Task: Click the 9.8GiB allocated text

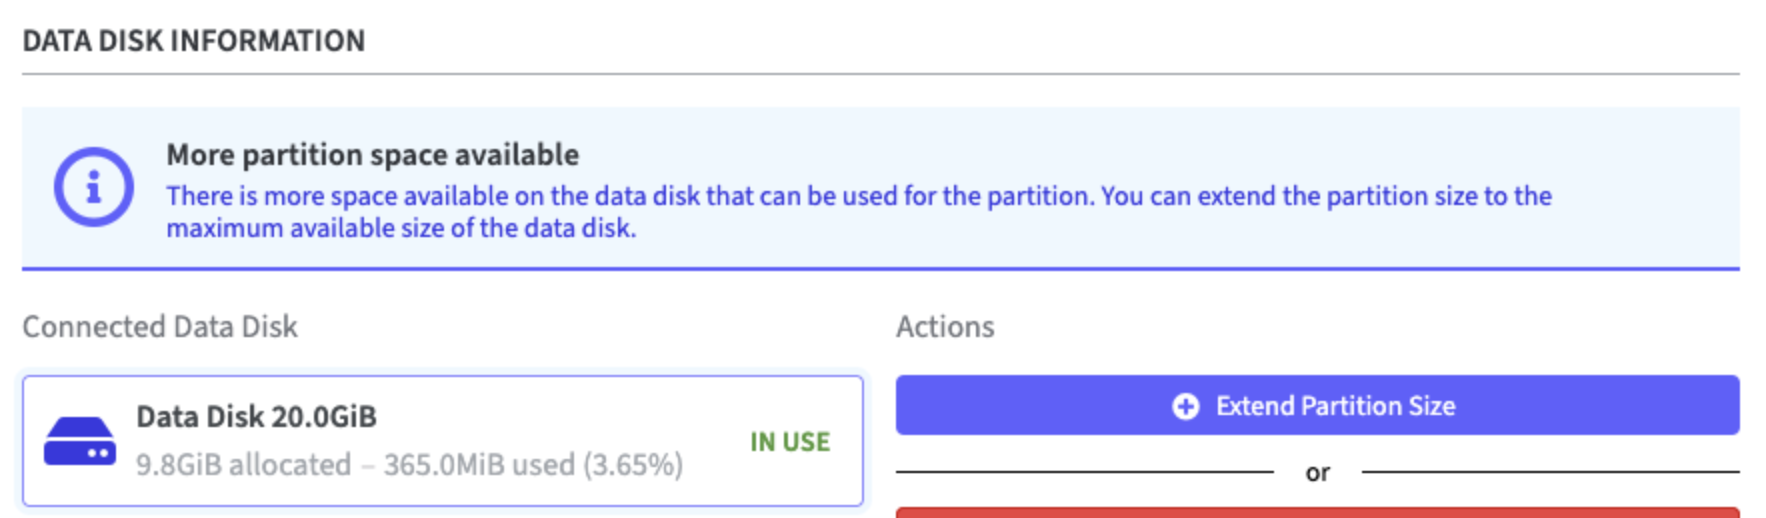Action: click(x=243, y=465)
